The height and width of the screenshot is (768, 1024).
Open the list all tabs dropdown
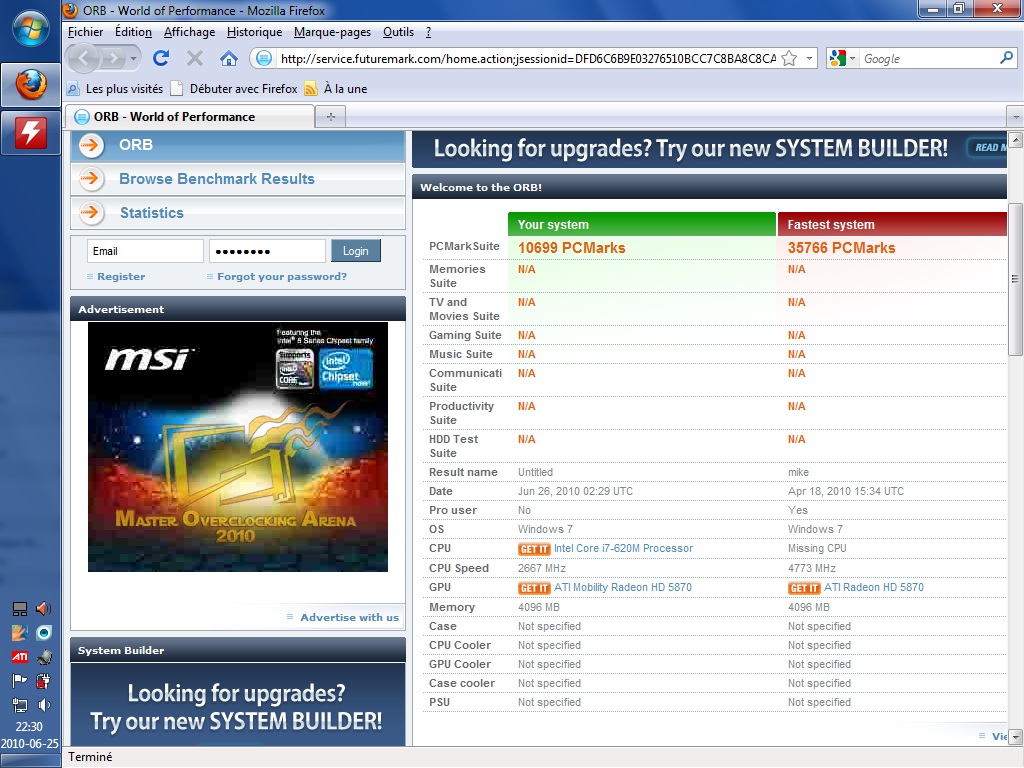pos(1015,117)
